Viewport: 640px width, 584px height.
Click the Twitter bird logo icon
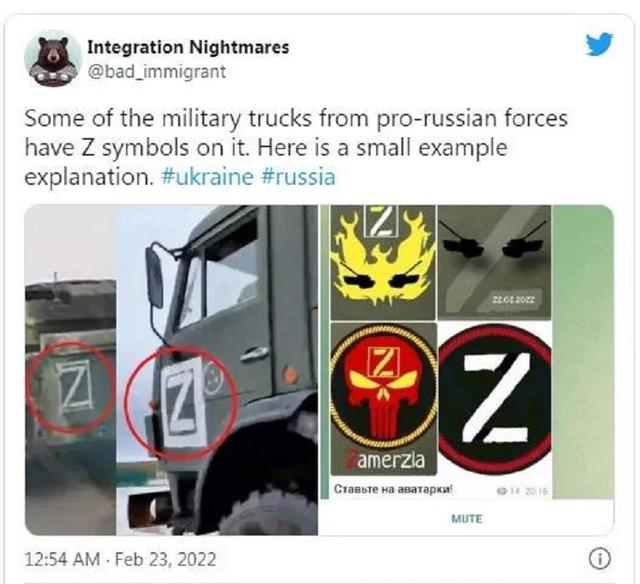[599, 44]
